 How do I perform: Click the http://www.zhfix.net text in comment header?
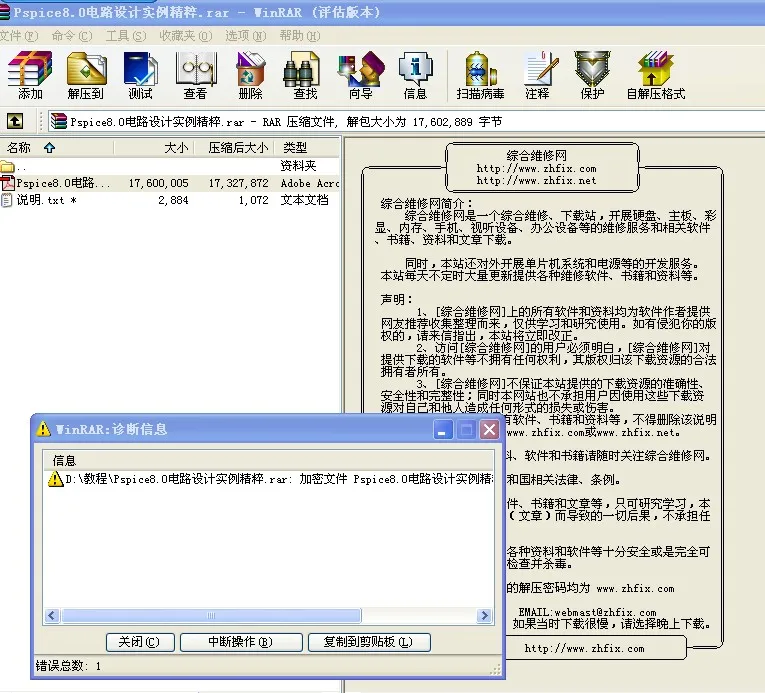coord(537,181)
